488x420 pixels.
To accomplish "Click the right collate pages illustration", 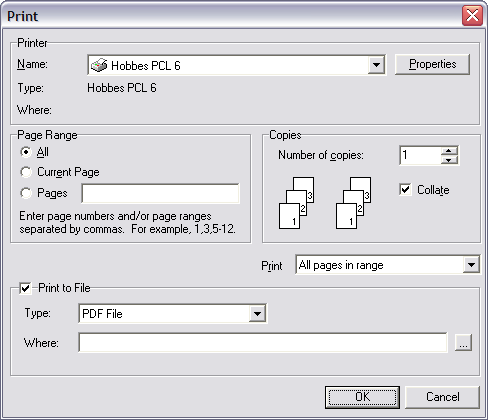I will (x=353, y=203).
